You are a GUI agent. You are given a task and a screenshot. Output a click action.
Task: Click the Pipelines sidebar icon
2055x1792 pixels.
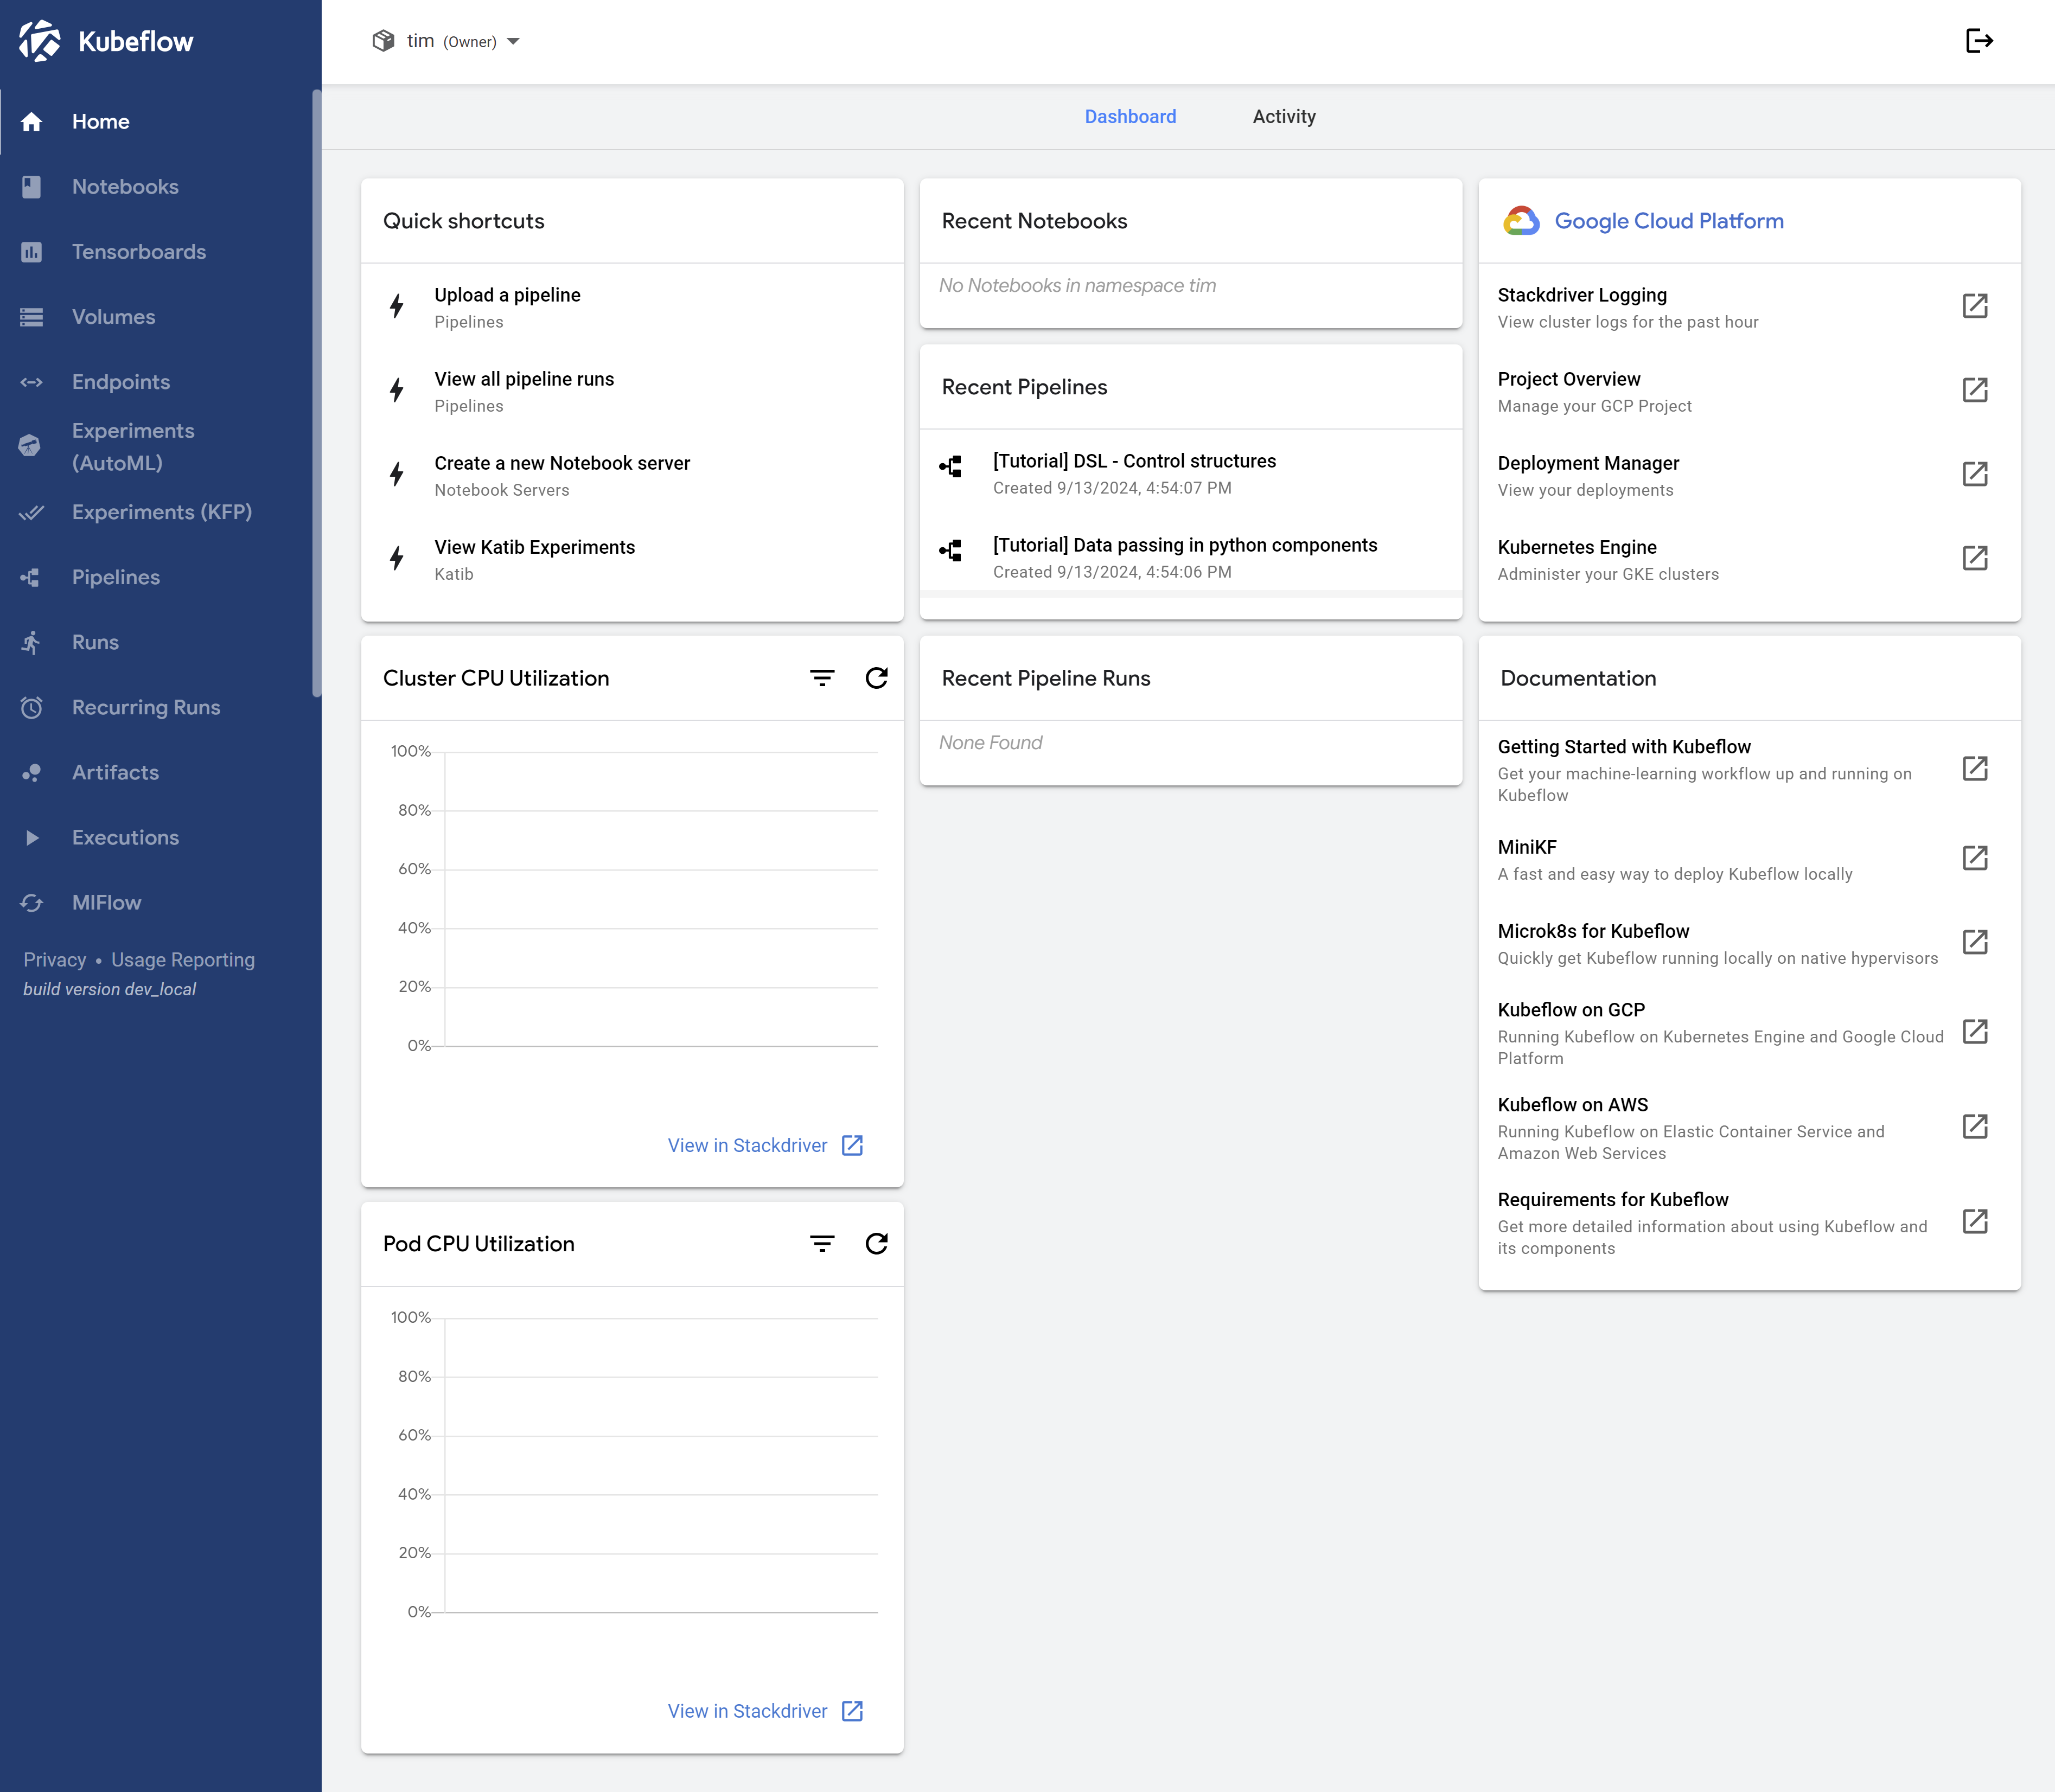tap(31, 577)
